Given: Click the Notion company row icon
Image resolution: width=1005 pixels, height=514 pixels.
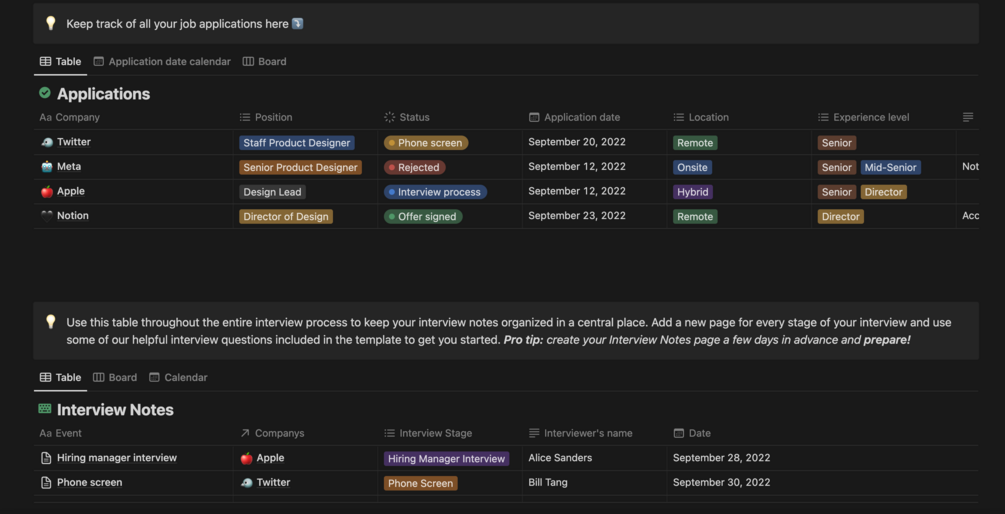Looking at the screenshot, I should [47, 216].
